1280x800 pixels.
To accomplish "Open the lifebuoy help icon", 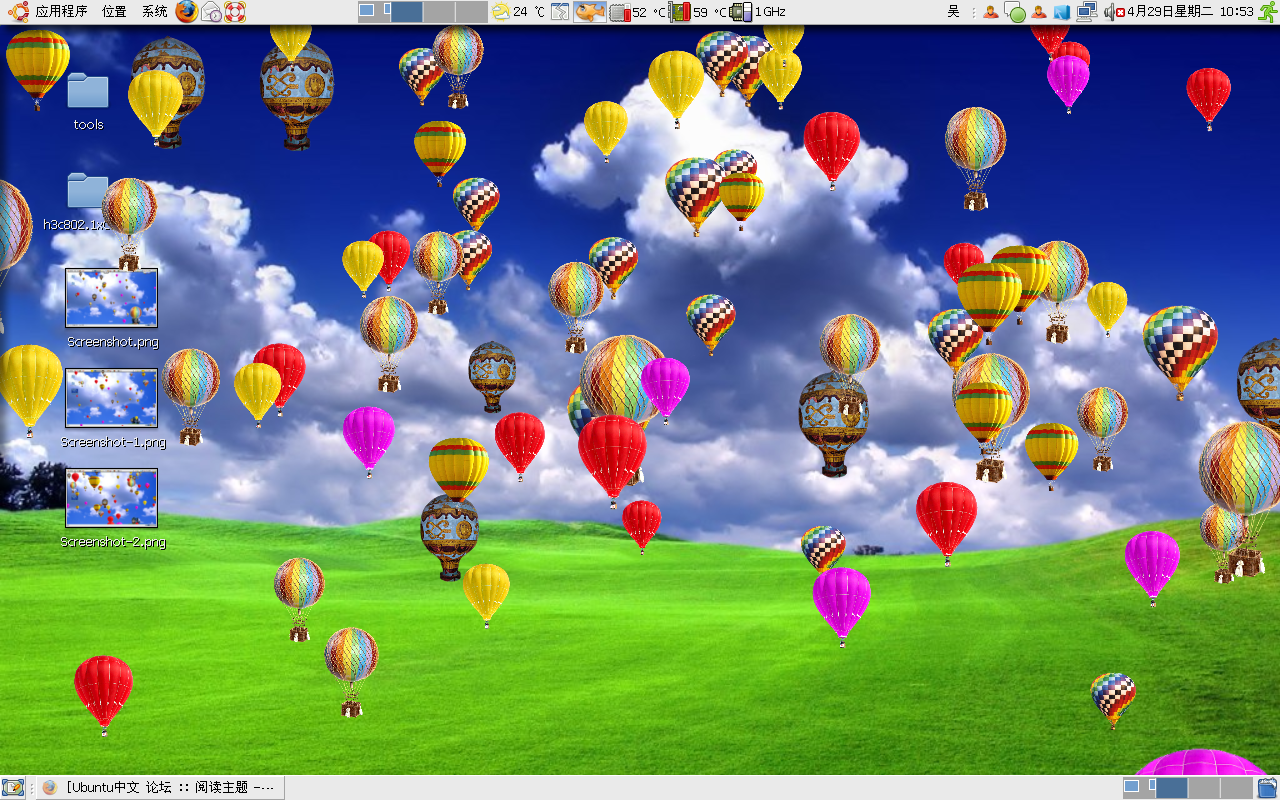I will coord(235,12).
